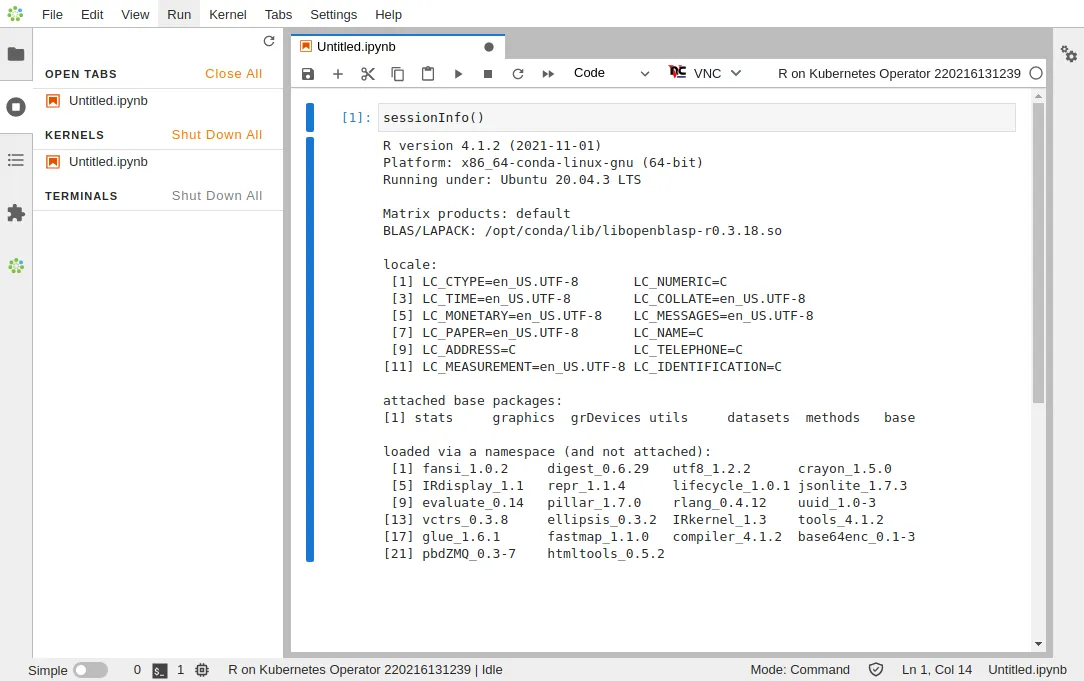Open the Run menu

click(179, 15)
